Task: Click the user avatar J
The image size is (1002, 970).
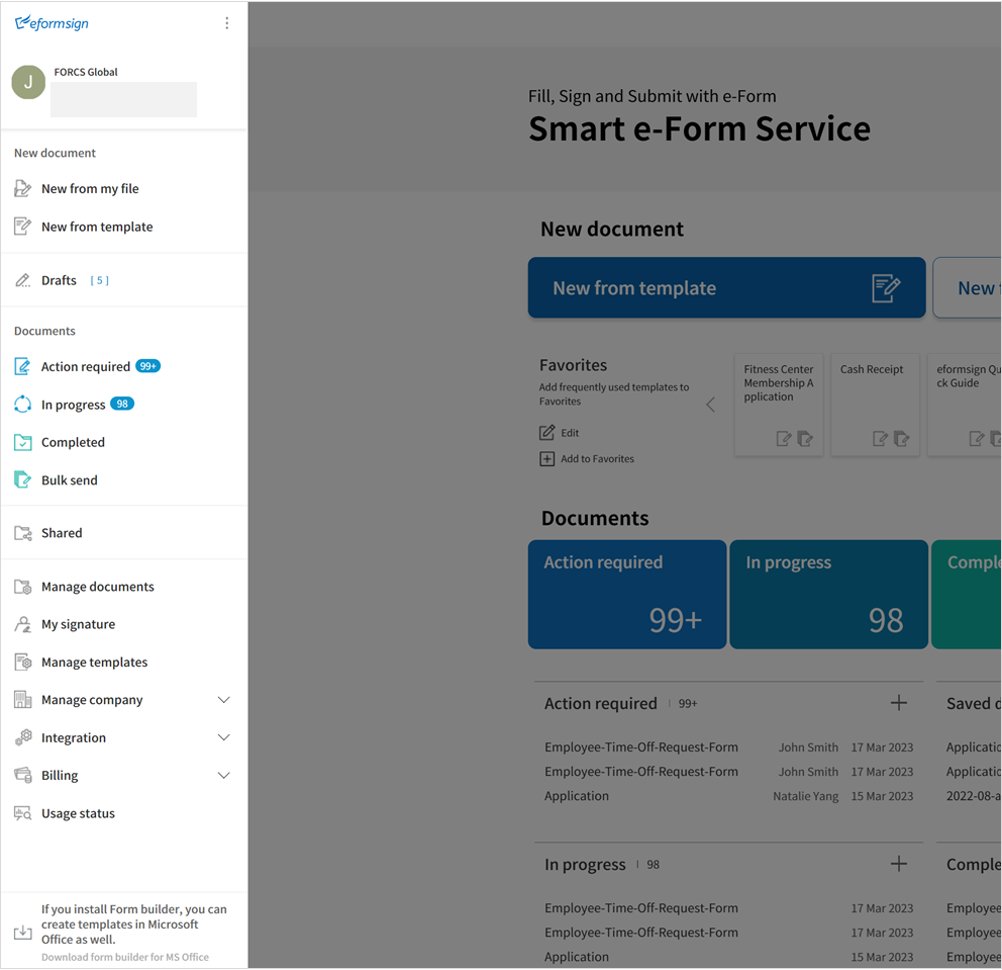Action: pyautogui.click(x=28, y=82)
